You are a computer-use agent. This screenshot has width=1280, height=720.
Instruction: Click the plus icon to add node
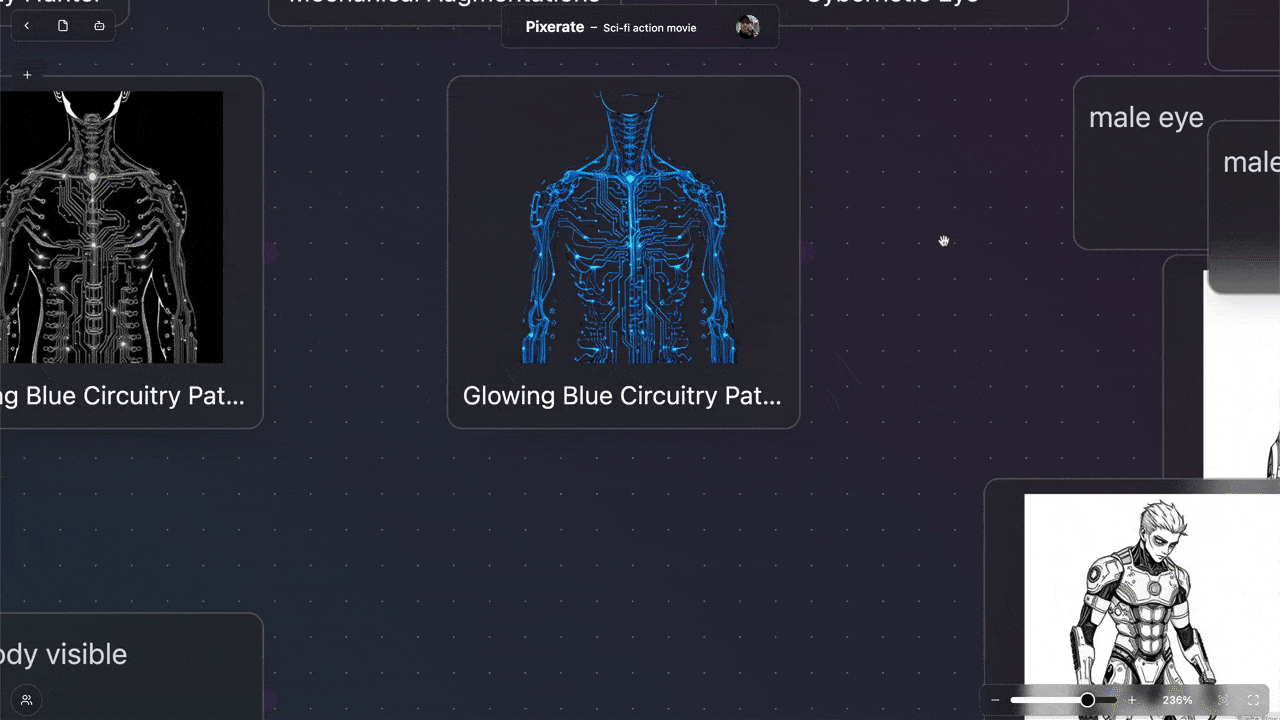(x=27, y=75)
